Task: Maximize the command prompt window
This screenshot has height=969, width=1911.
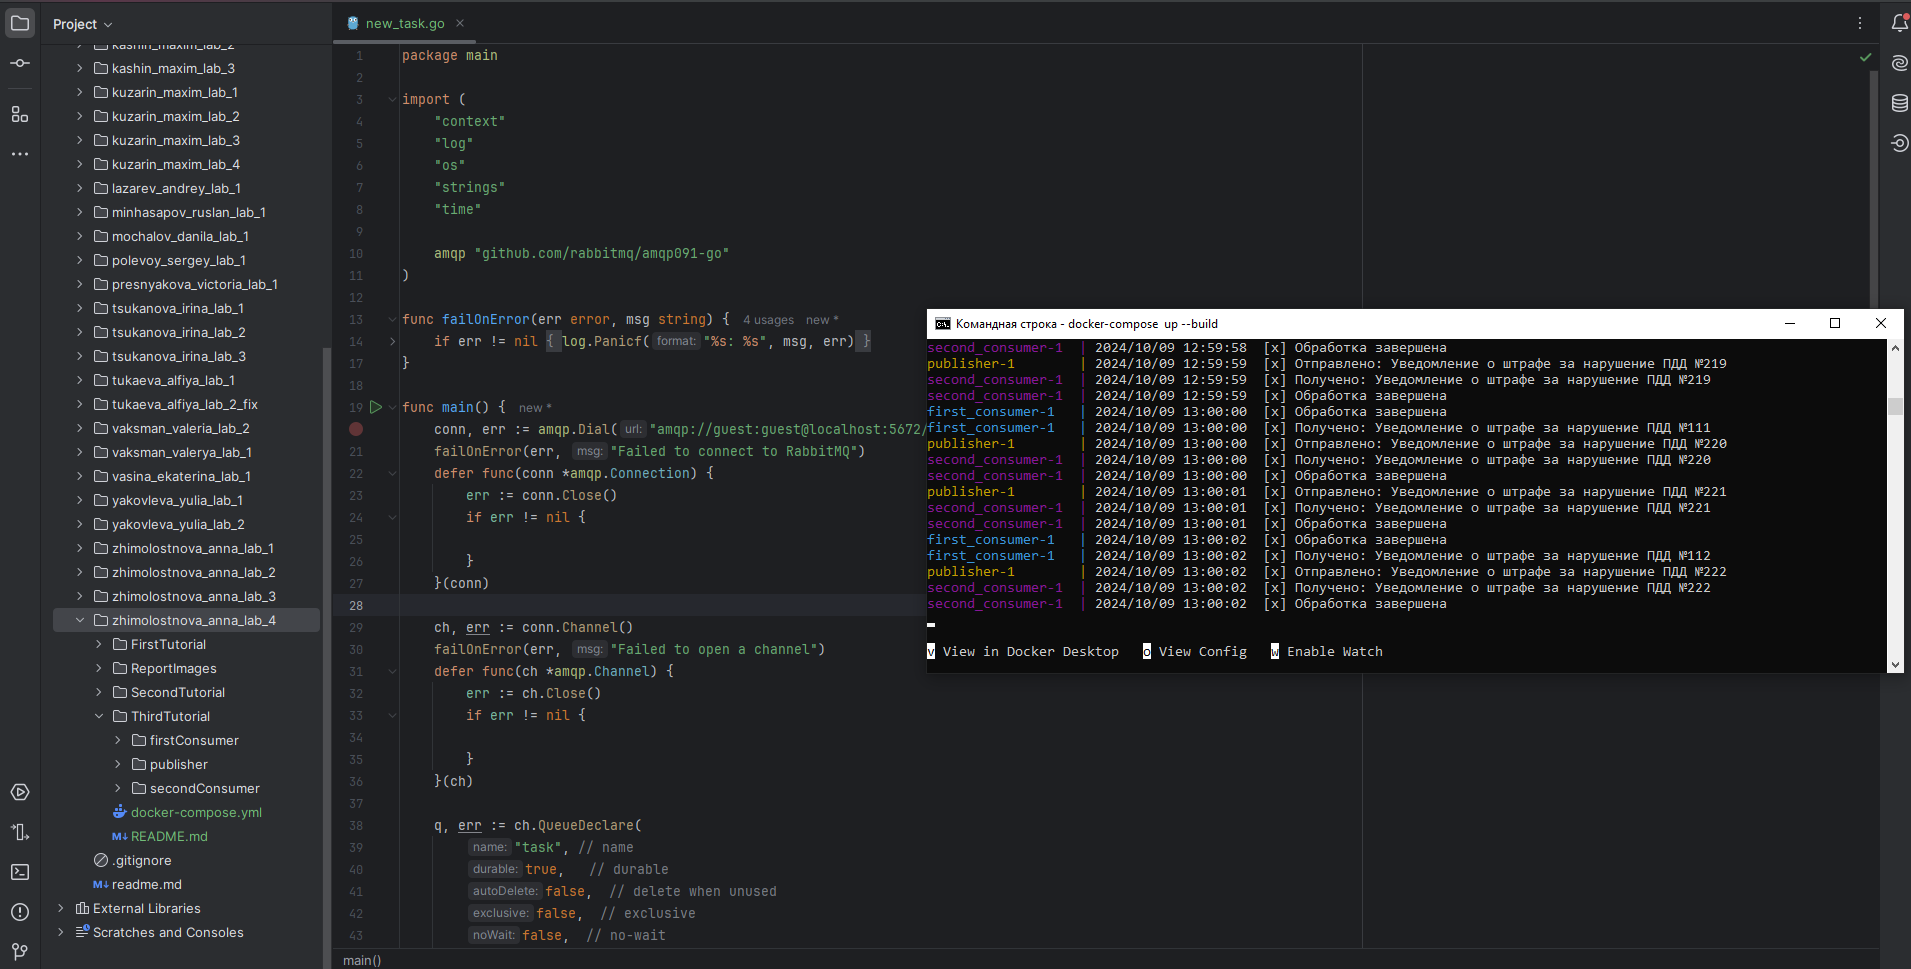Action: coord(1835,323)
